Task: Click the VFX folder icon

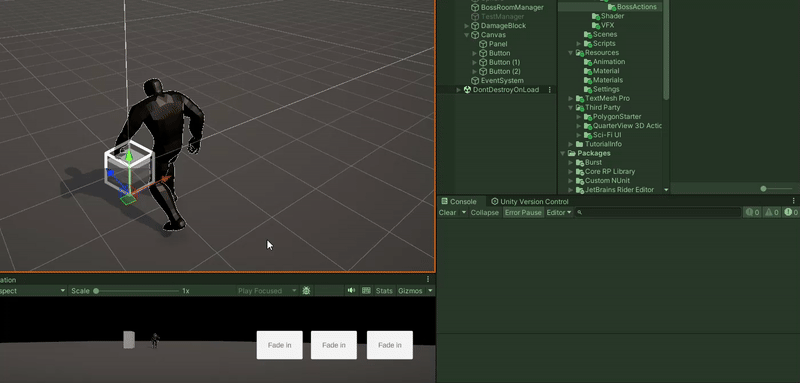Action: coord(596,25)
